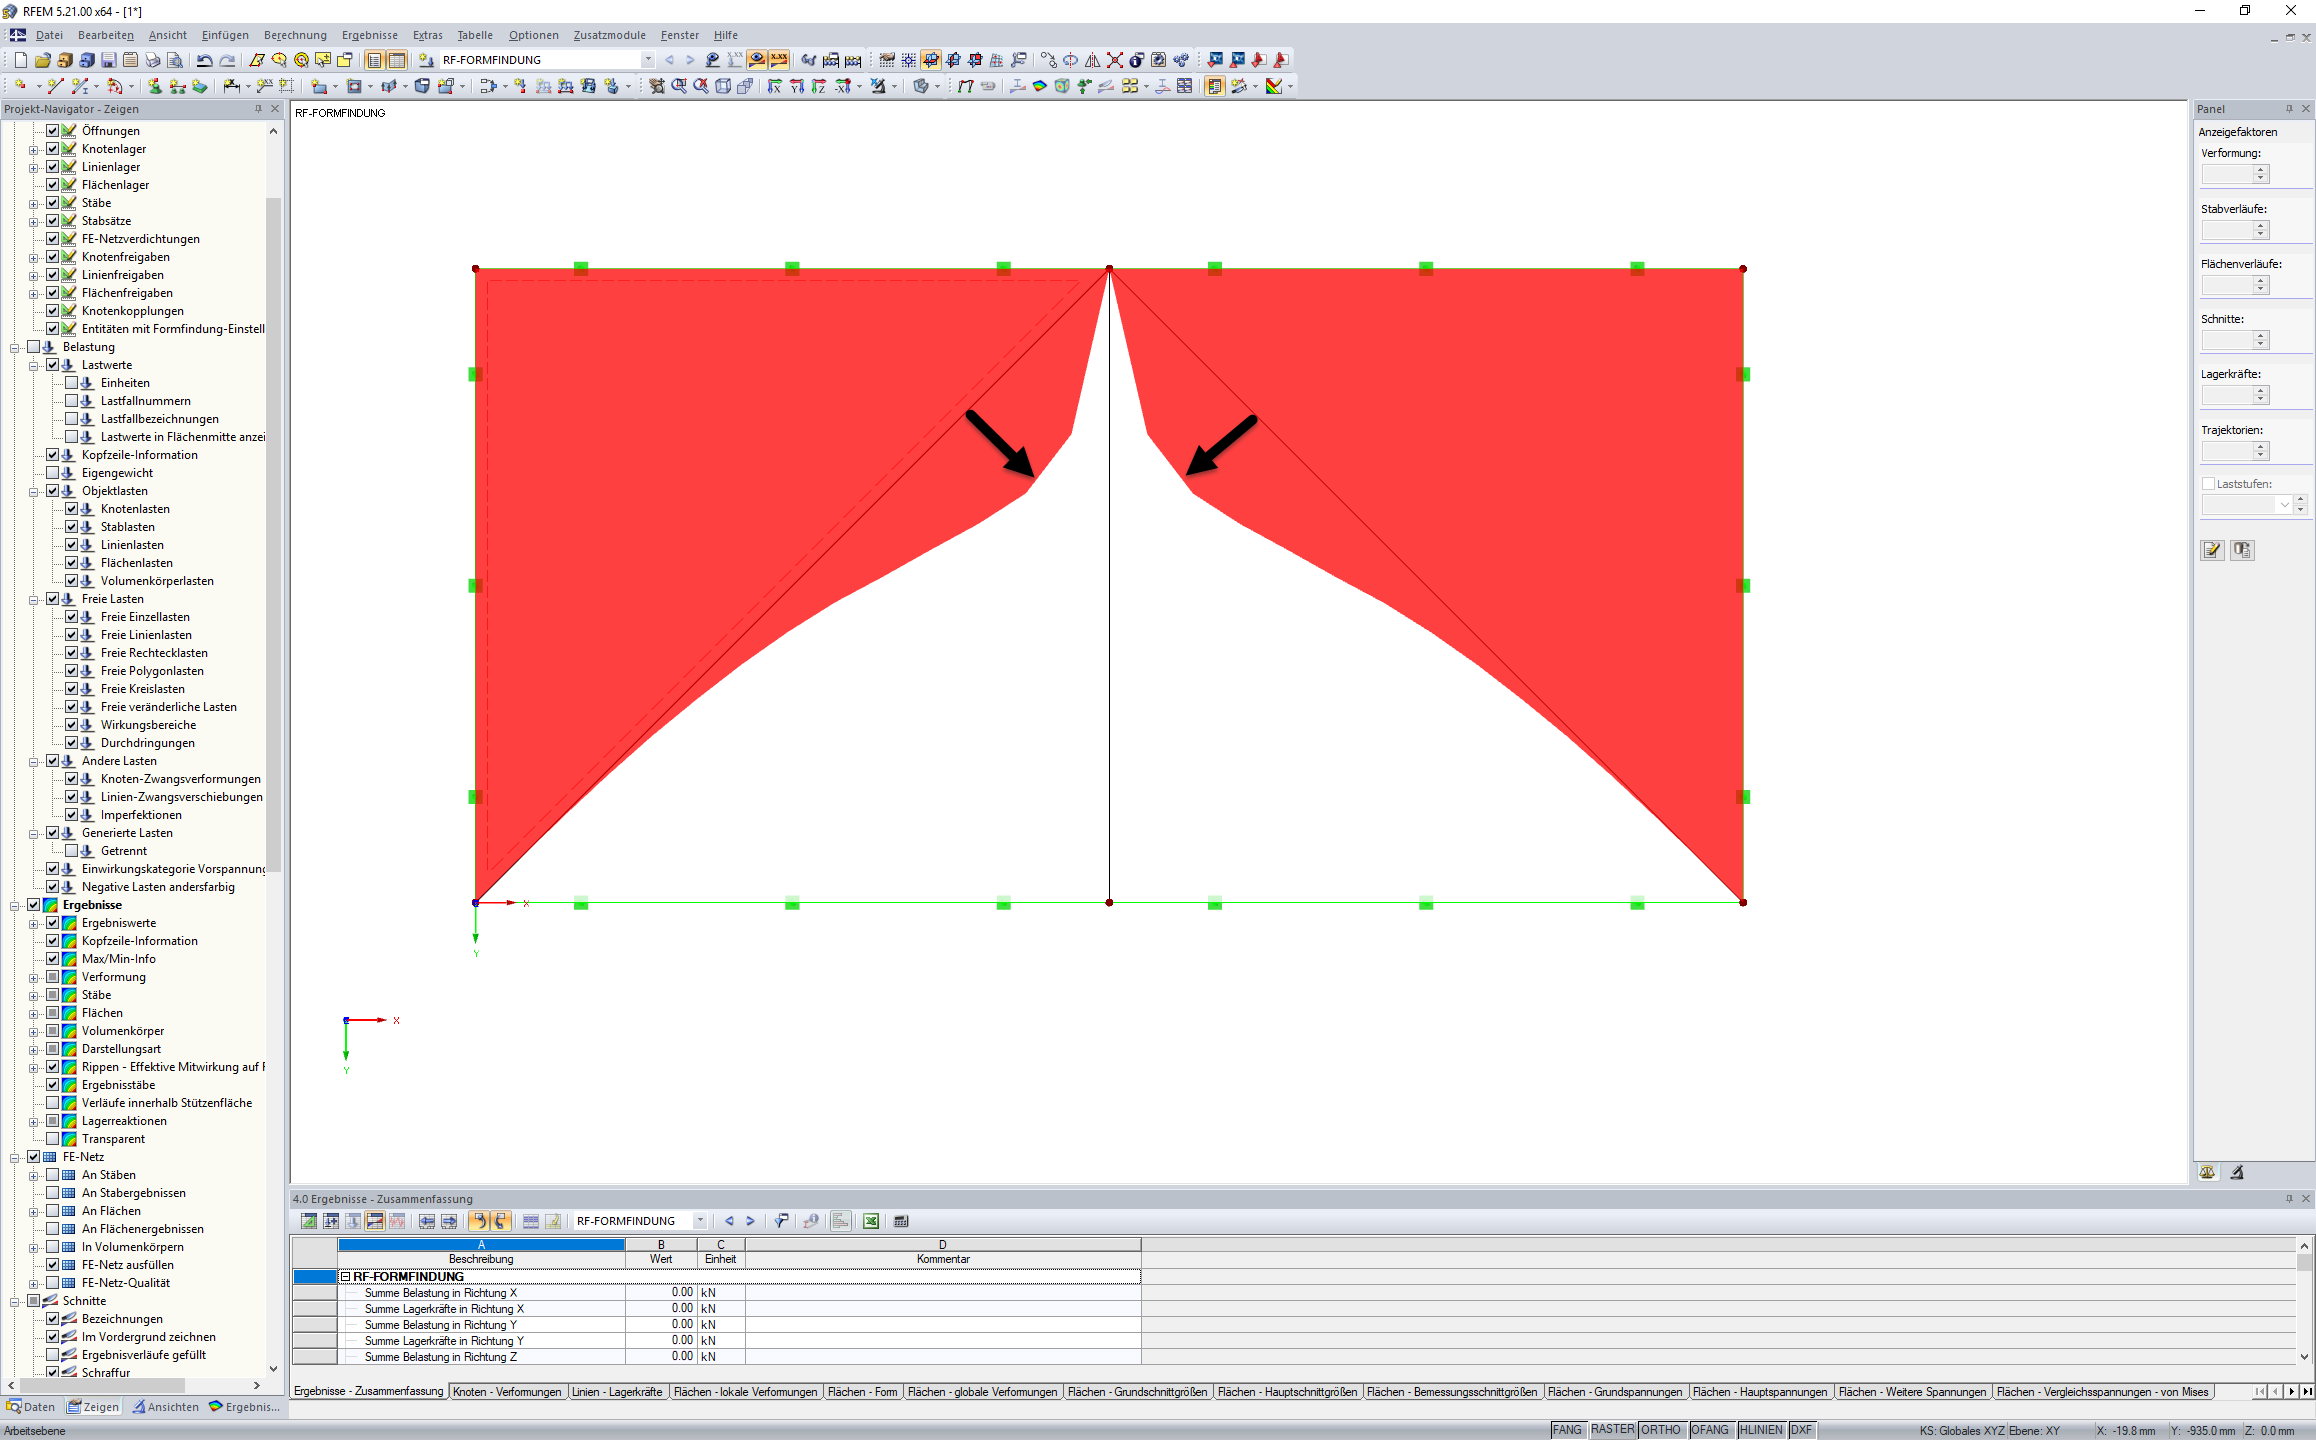Viewport: 2316px width, 1440px height.
Task: Click the Undo arrow icon
Action: pyautogui.click(x=204, y=60)
